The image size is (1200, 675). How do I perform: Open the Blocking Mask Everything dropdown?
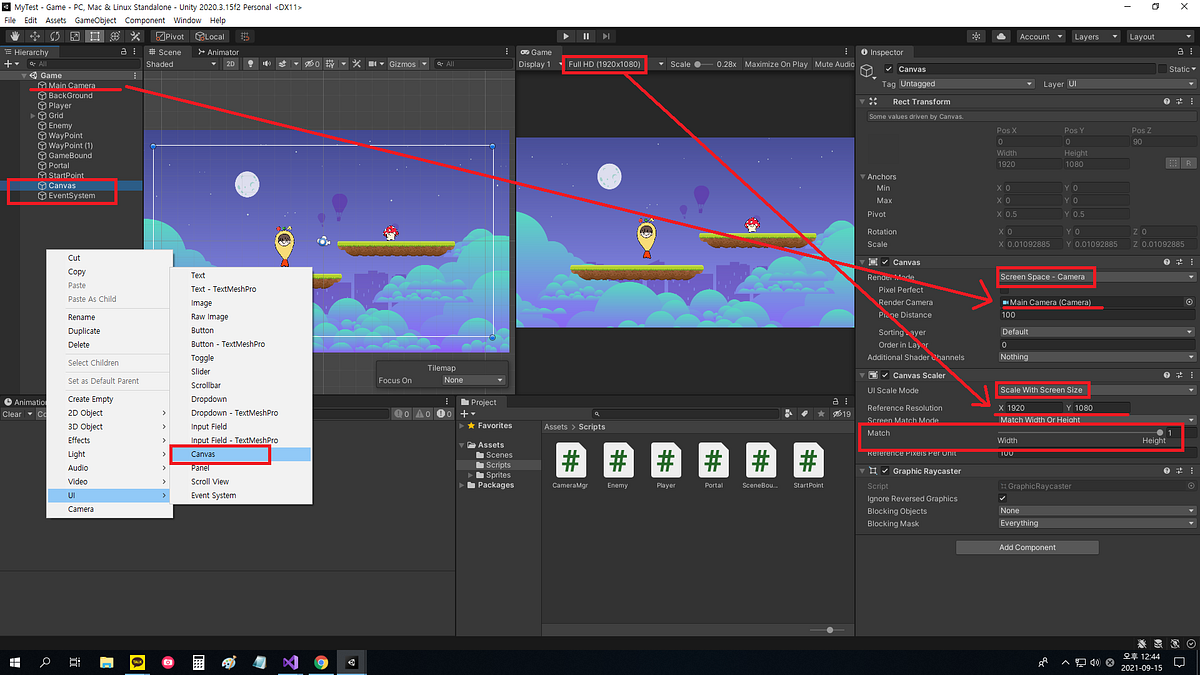(x=1095, y=523)
